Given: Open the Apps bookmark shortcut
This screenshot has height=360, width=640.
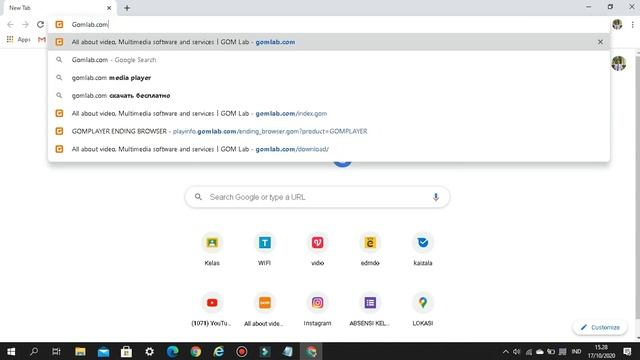Looking at the screenshot, I should [x=18, y=39].
